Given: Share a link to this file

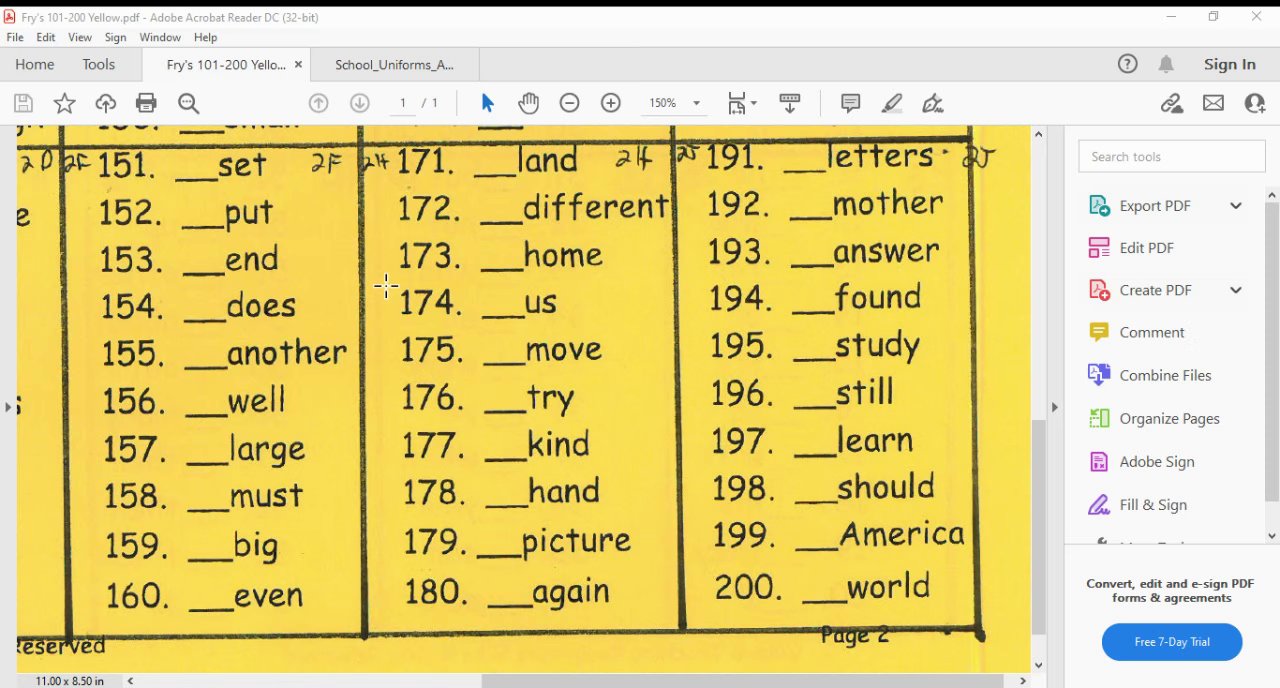Looking at the screenshot, I should (x=1172, y=103).
